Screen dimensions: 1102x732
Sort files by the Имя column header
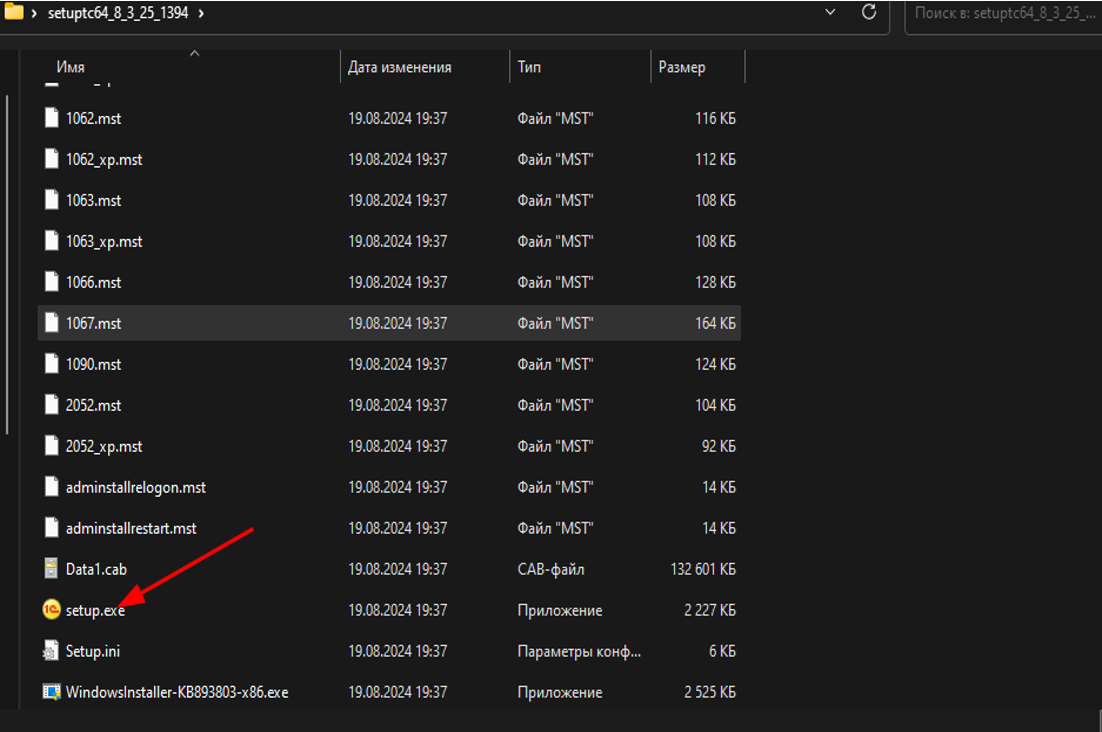point(70,67)
